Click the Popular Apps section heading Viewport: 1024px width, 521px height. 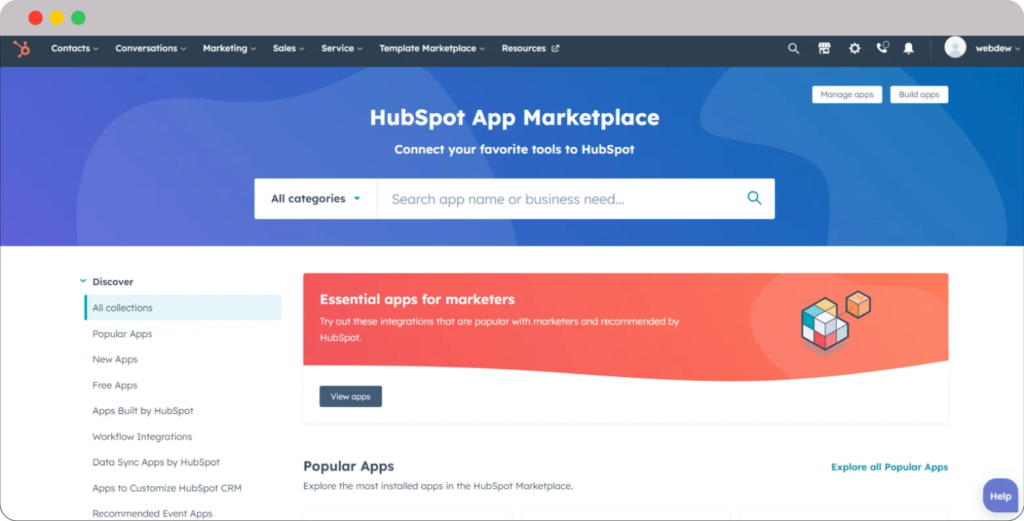pos(349,466)
